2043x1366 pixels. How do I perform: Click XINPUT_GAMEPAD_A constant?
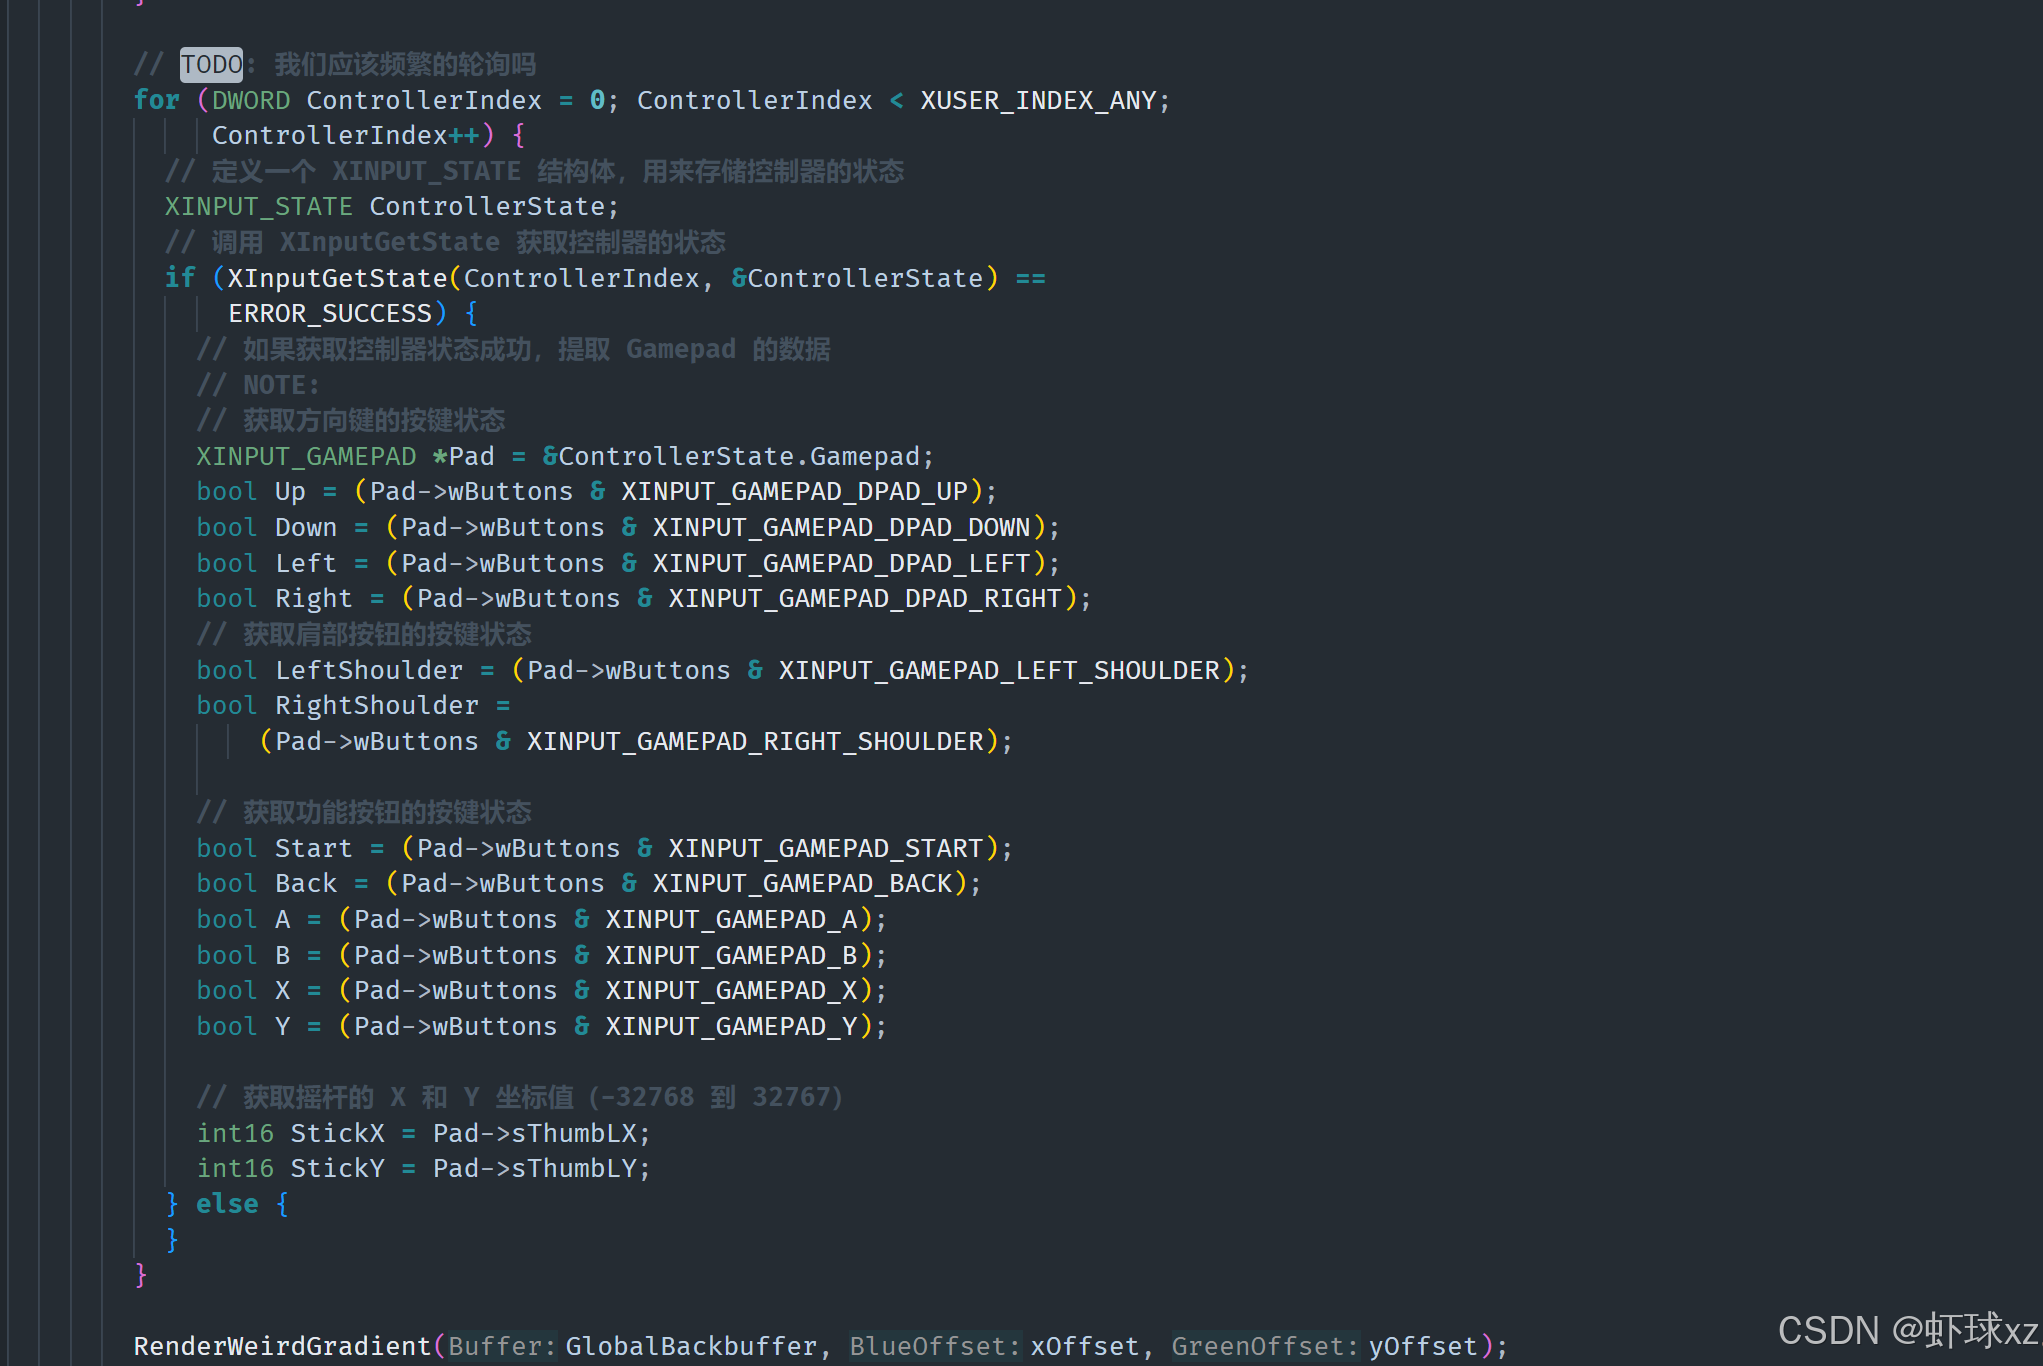731,919
